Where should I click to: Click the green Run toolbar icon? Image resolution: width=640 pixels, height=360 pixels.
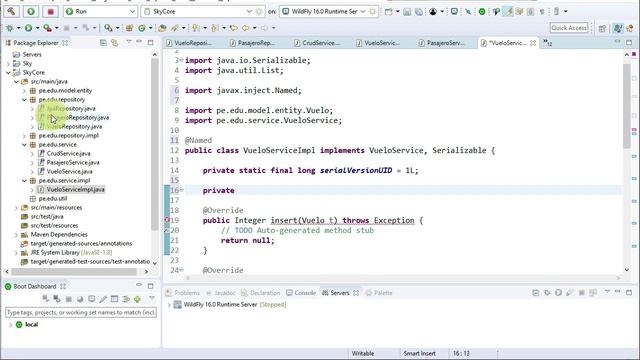(x=28, y=28)
